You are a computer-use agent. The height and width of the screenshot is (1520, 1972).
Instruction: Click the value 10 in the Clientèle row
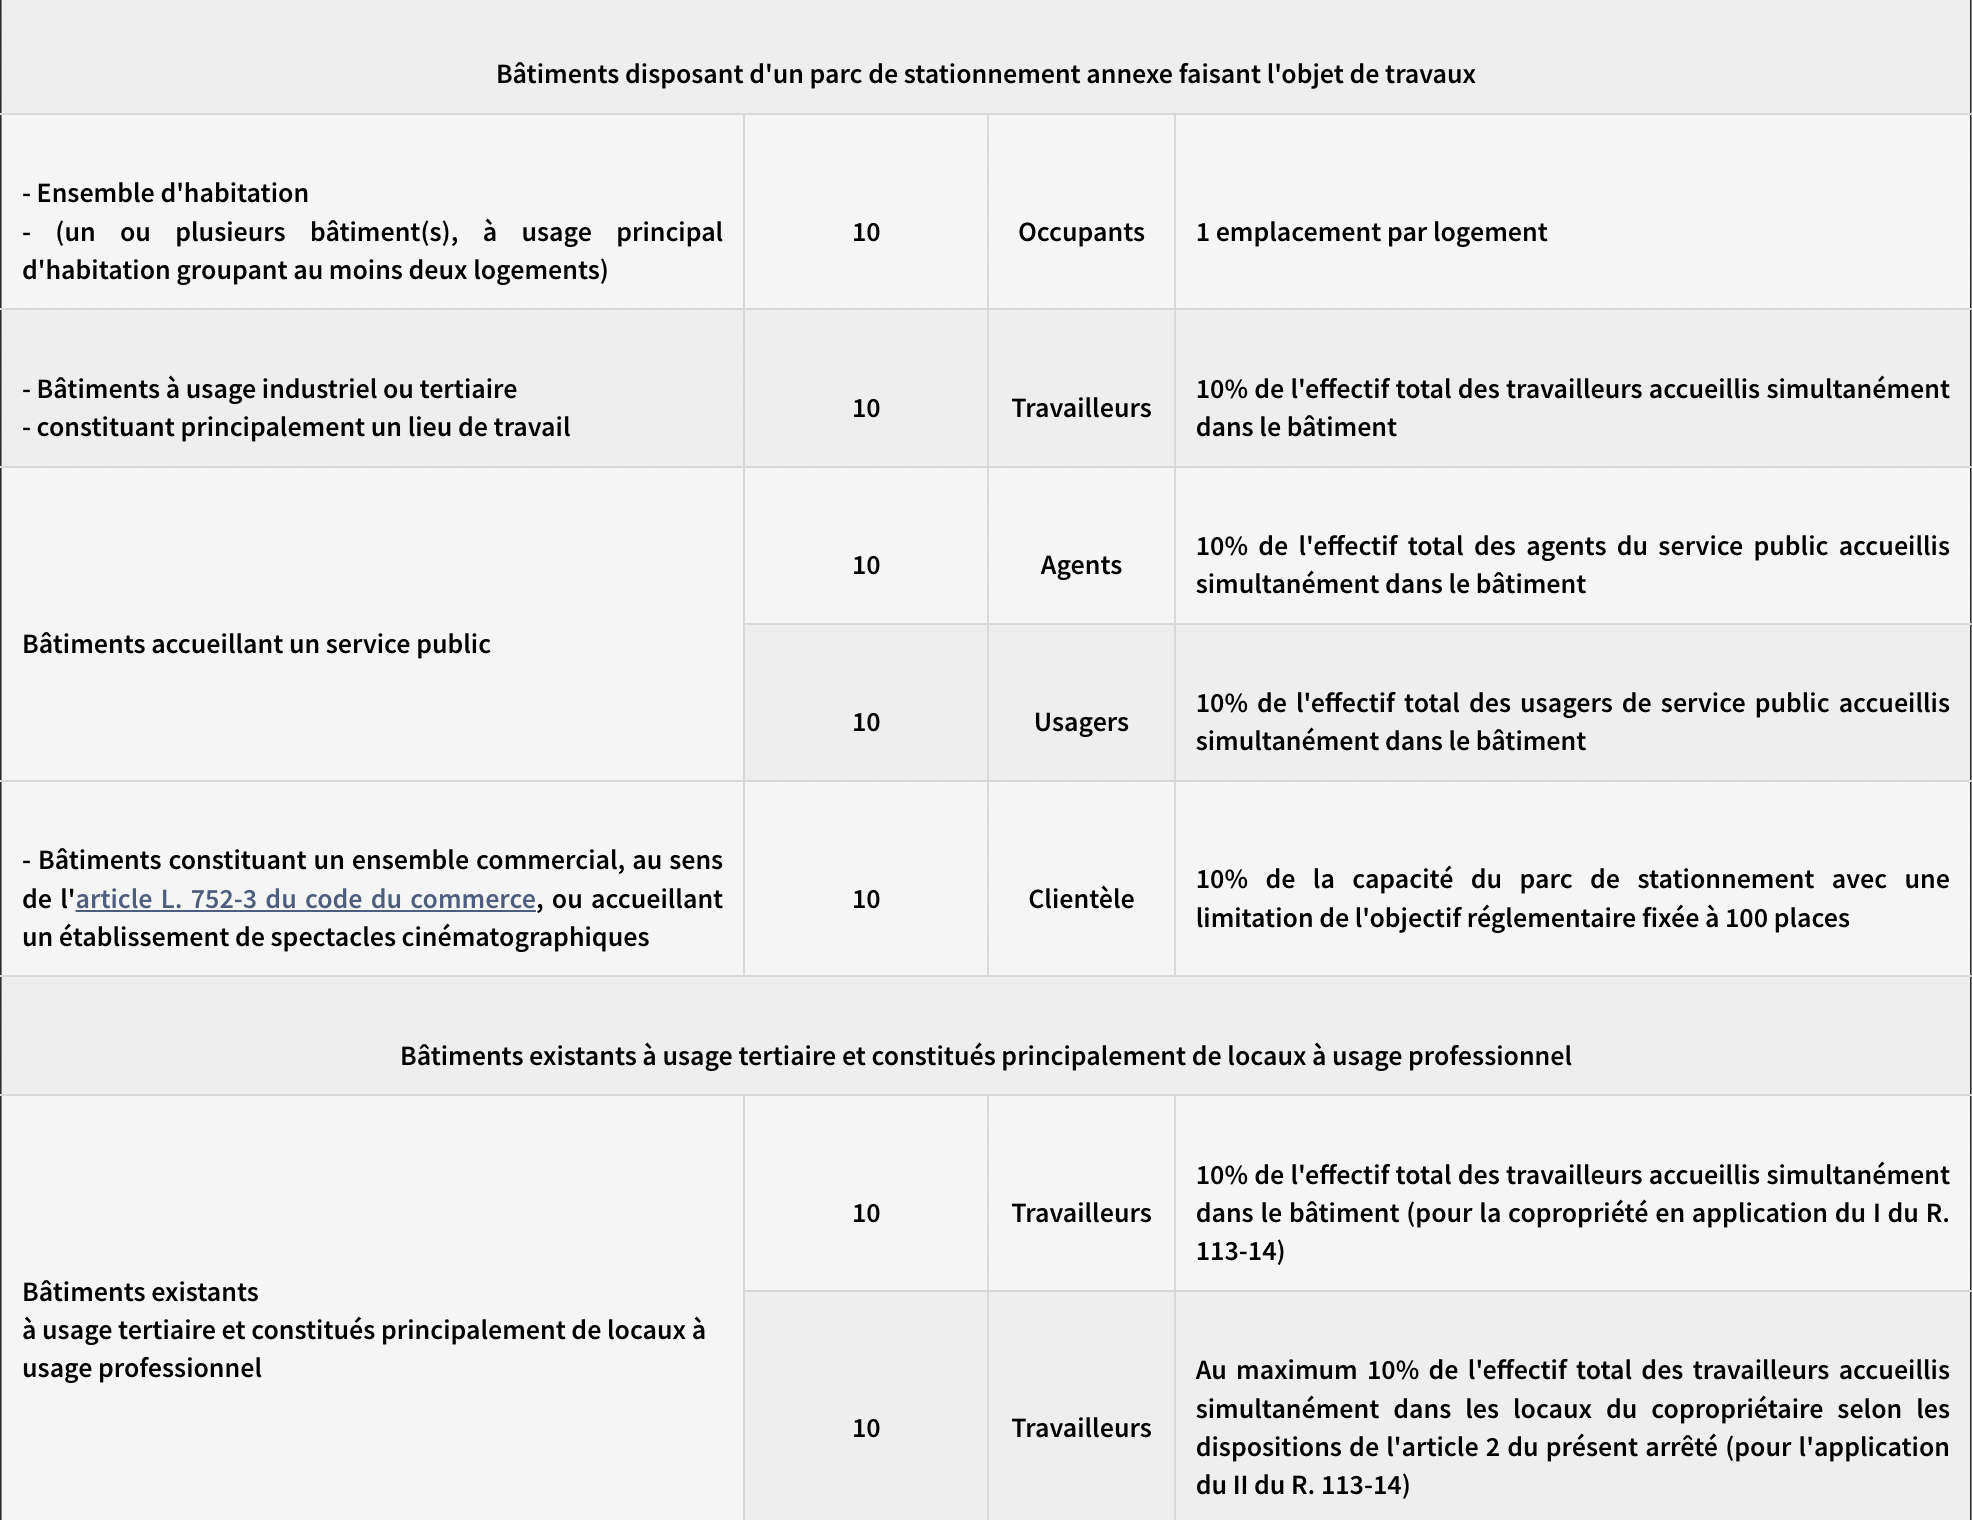click(866, 899)
